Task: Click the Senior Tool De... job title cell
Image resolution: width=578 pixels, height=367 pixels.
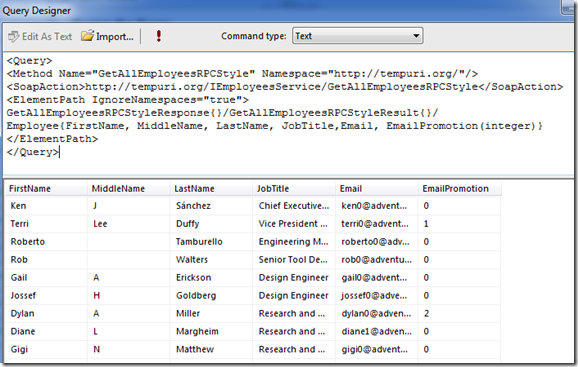Action: (294, 260)
